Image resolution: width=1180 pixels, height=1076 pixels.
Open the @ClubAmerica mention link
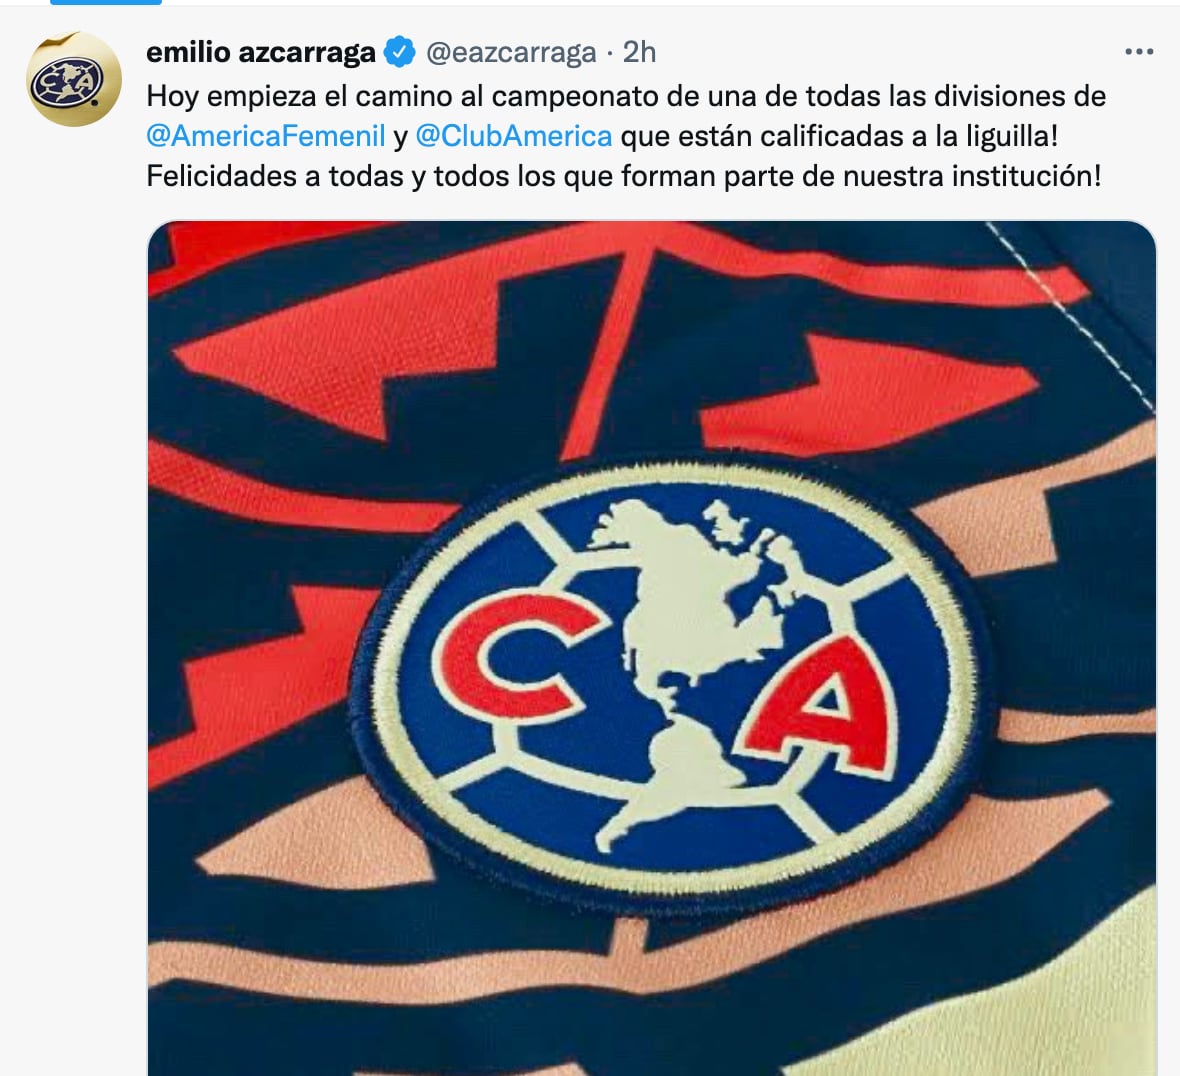(x=514, y=136)
